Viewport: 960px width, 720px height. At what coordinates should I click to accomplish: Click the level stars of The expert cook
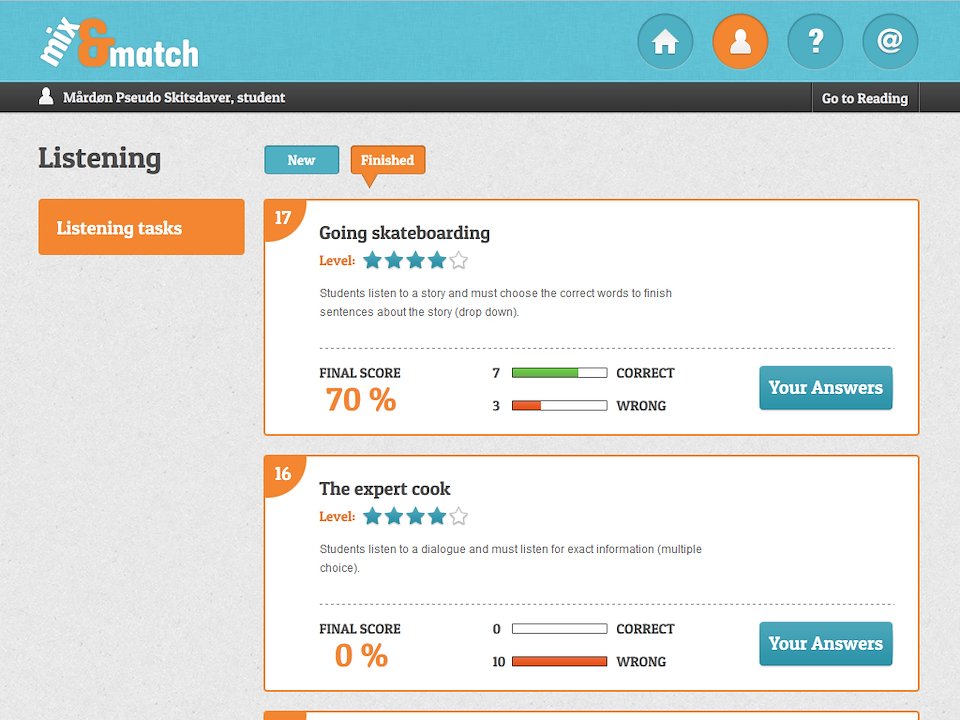pyautogui.click(x=415, y=517)
